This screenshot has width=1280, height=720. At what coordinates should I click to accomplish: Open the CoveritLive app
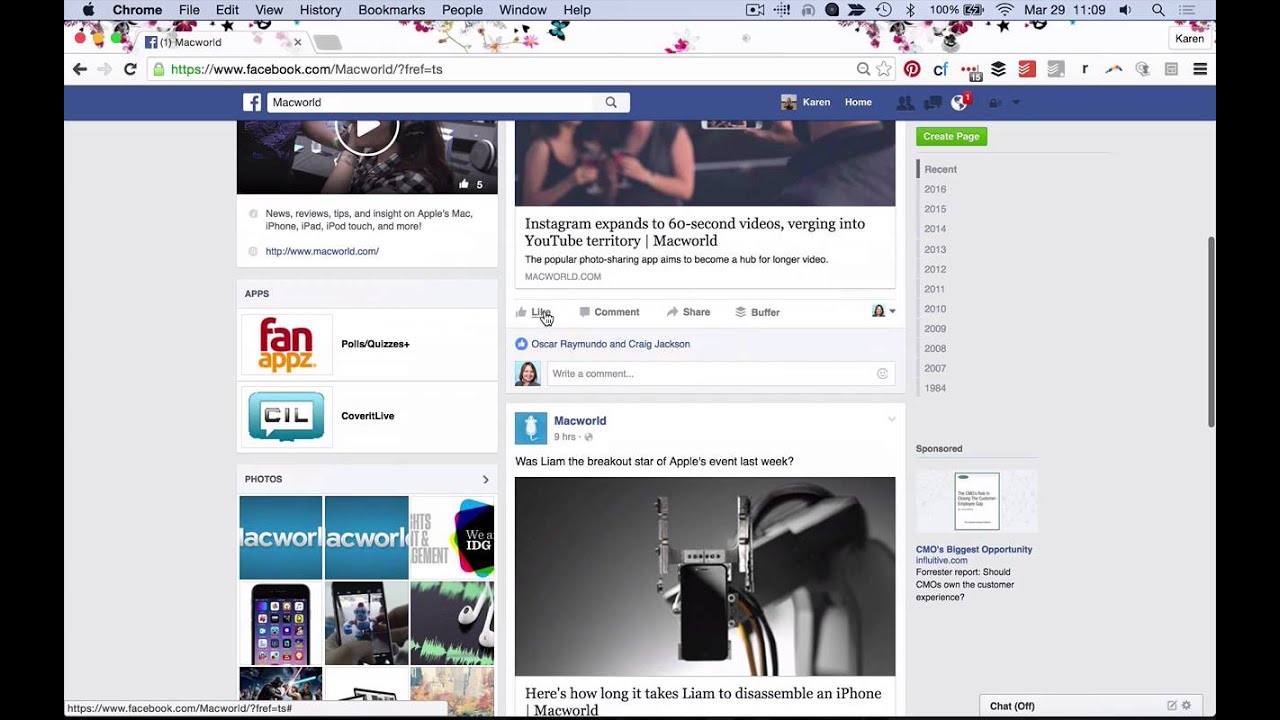pos(367,416)
